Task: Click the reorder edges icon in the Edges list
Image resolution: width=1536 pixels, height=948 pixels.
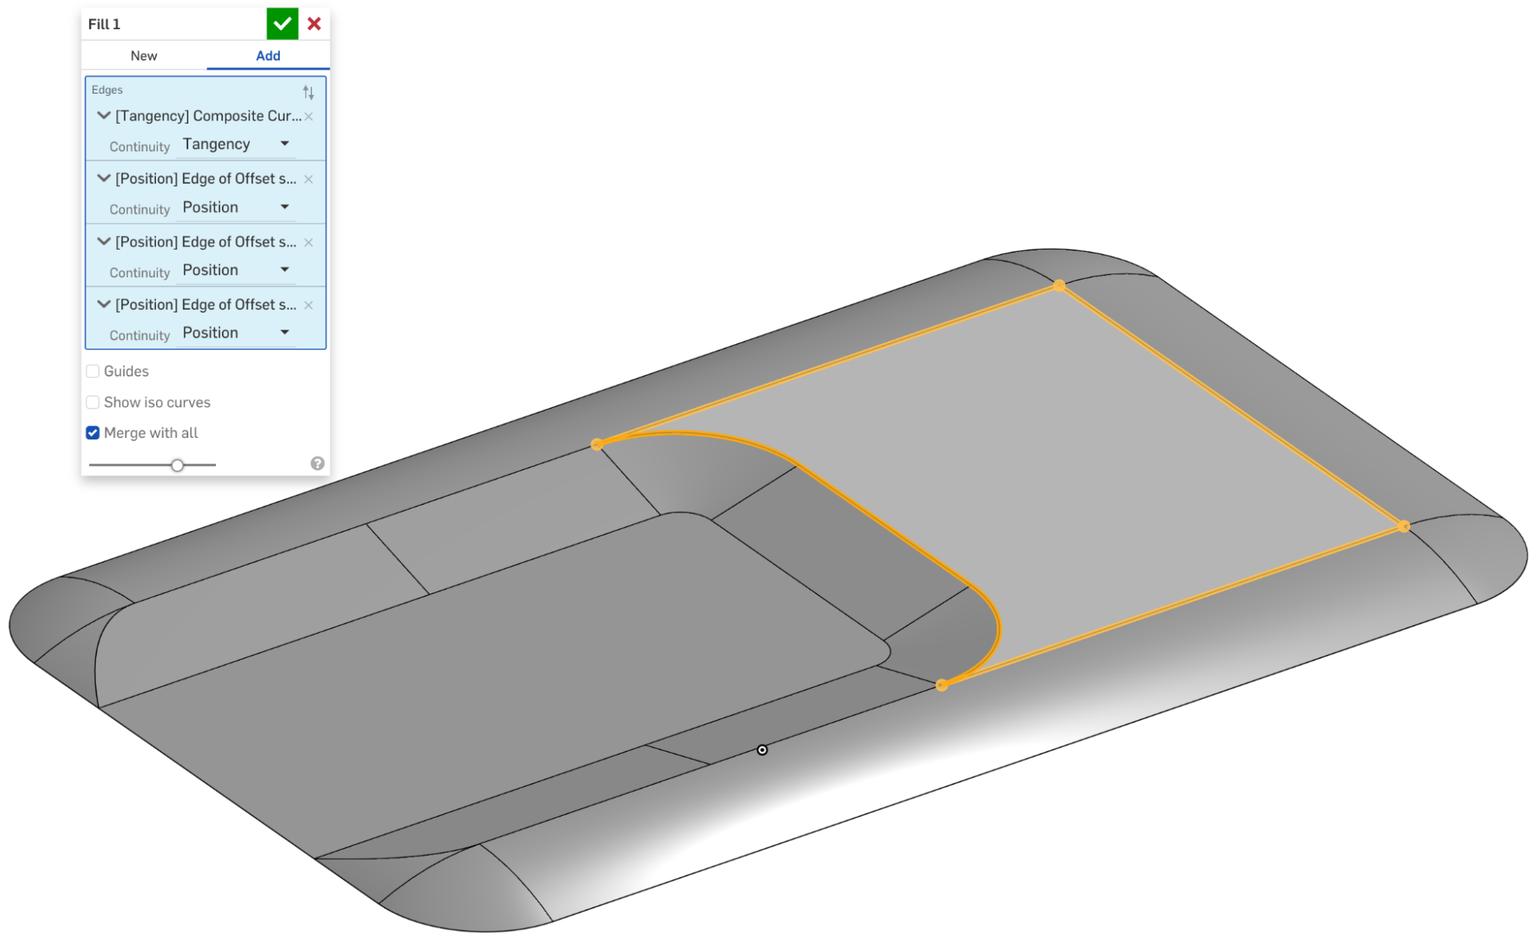Action: [308, 91]
